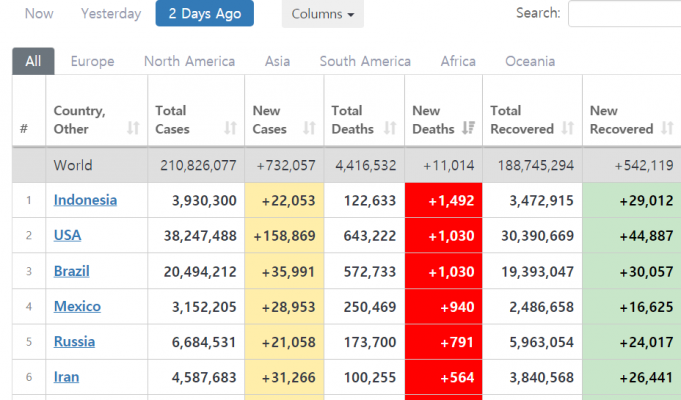Switch to the Europe tab
Image resolution: width=681 pixels, height=400 pixels.
(x=92, y=61)
